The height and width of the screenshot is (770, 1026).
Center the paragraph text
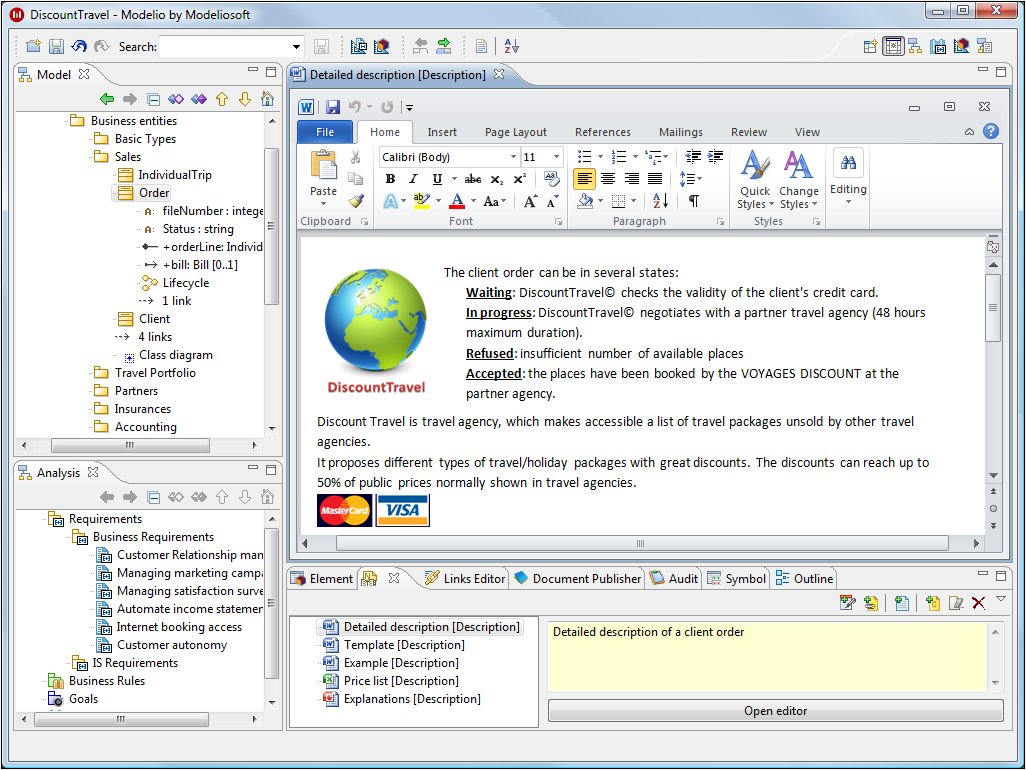coord(608,178)
